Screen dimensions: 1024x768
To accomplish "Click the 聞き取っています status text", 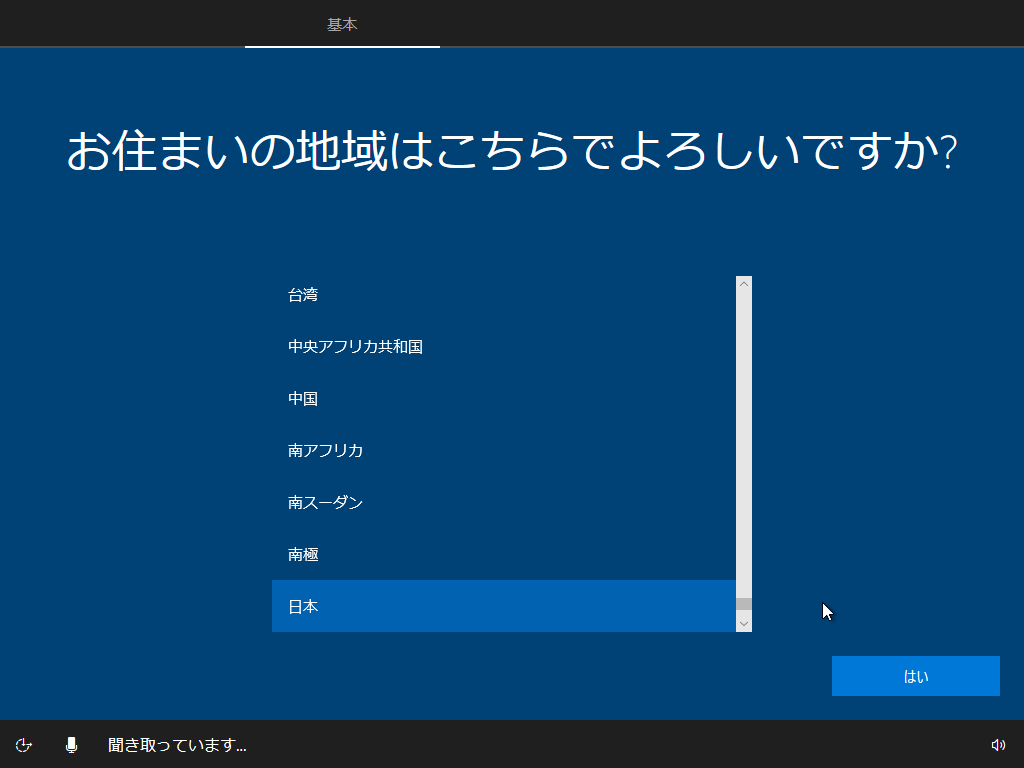I will click(x=176, y=744).
